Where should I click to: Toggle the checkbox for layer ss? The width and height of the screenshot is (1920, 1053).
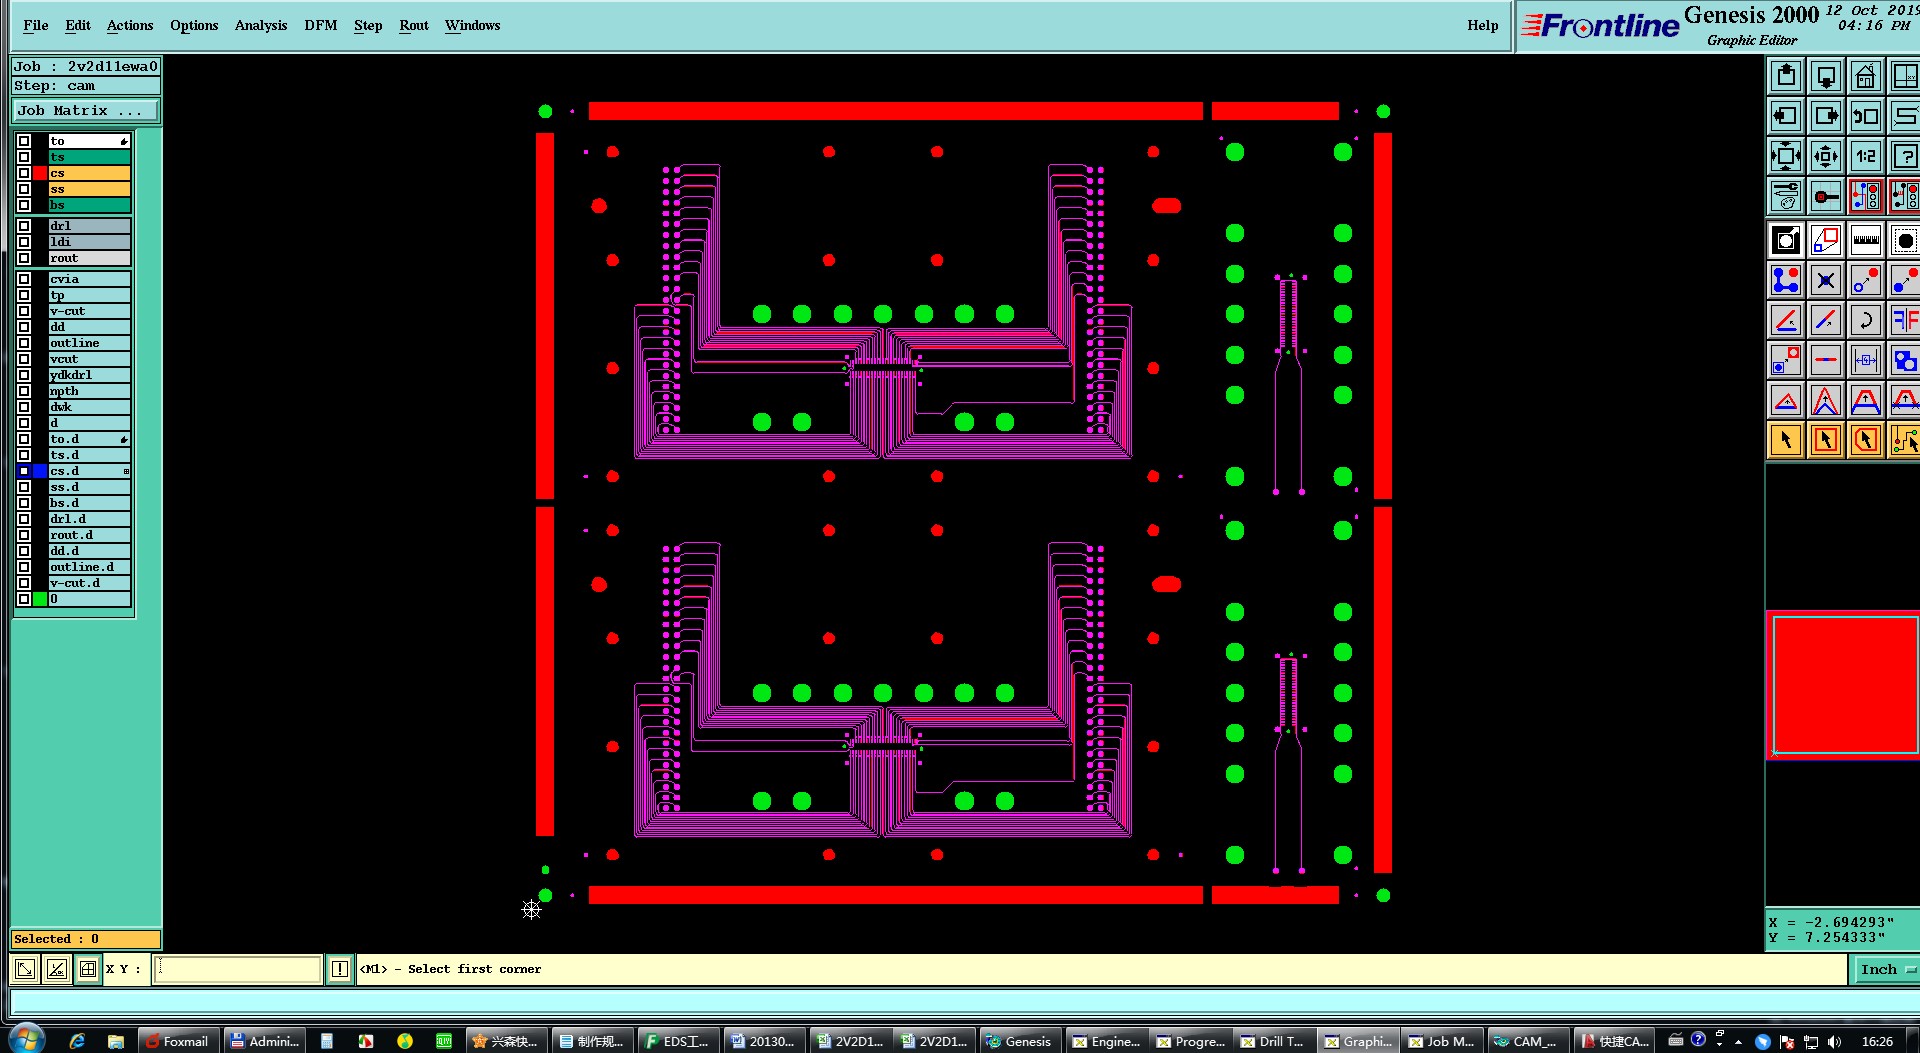coord(24,189)
